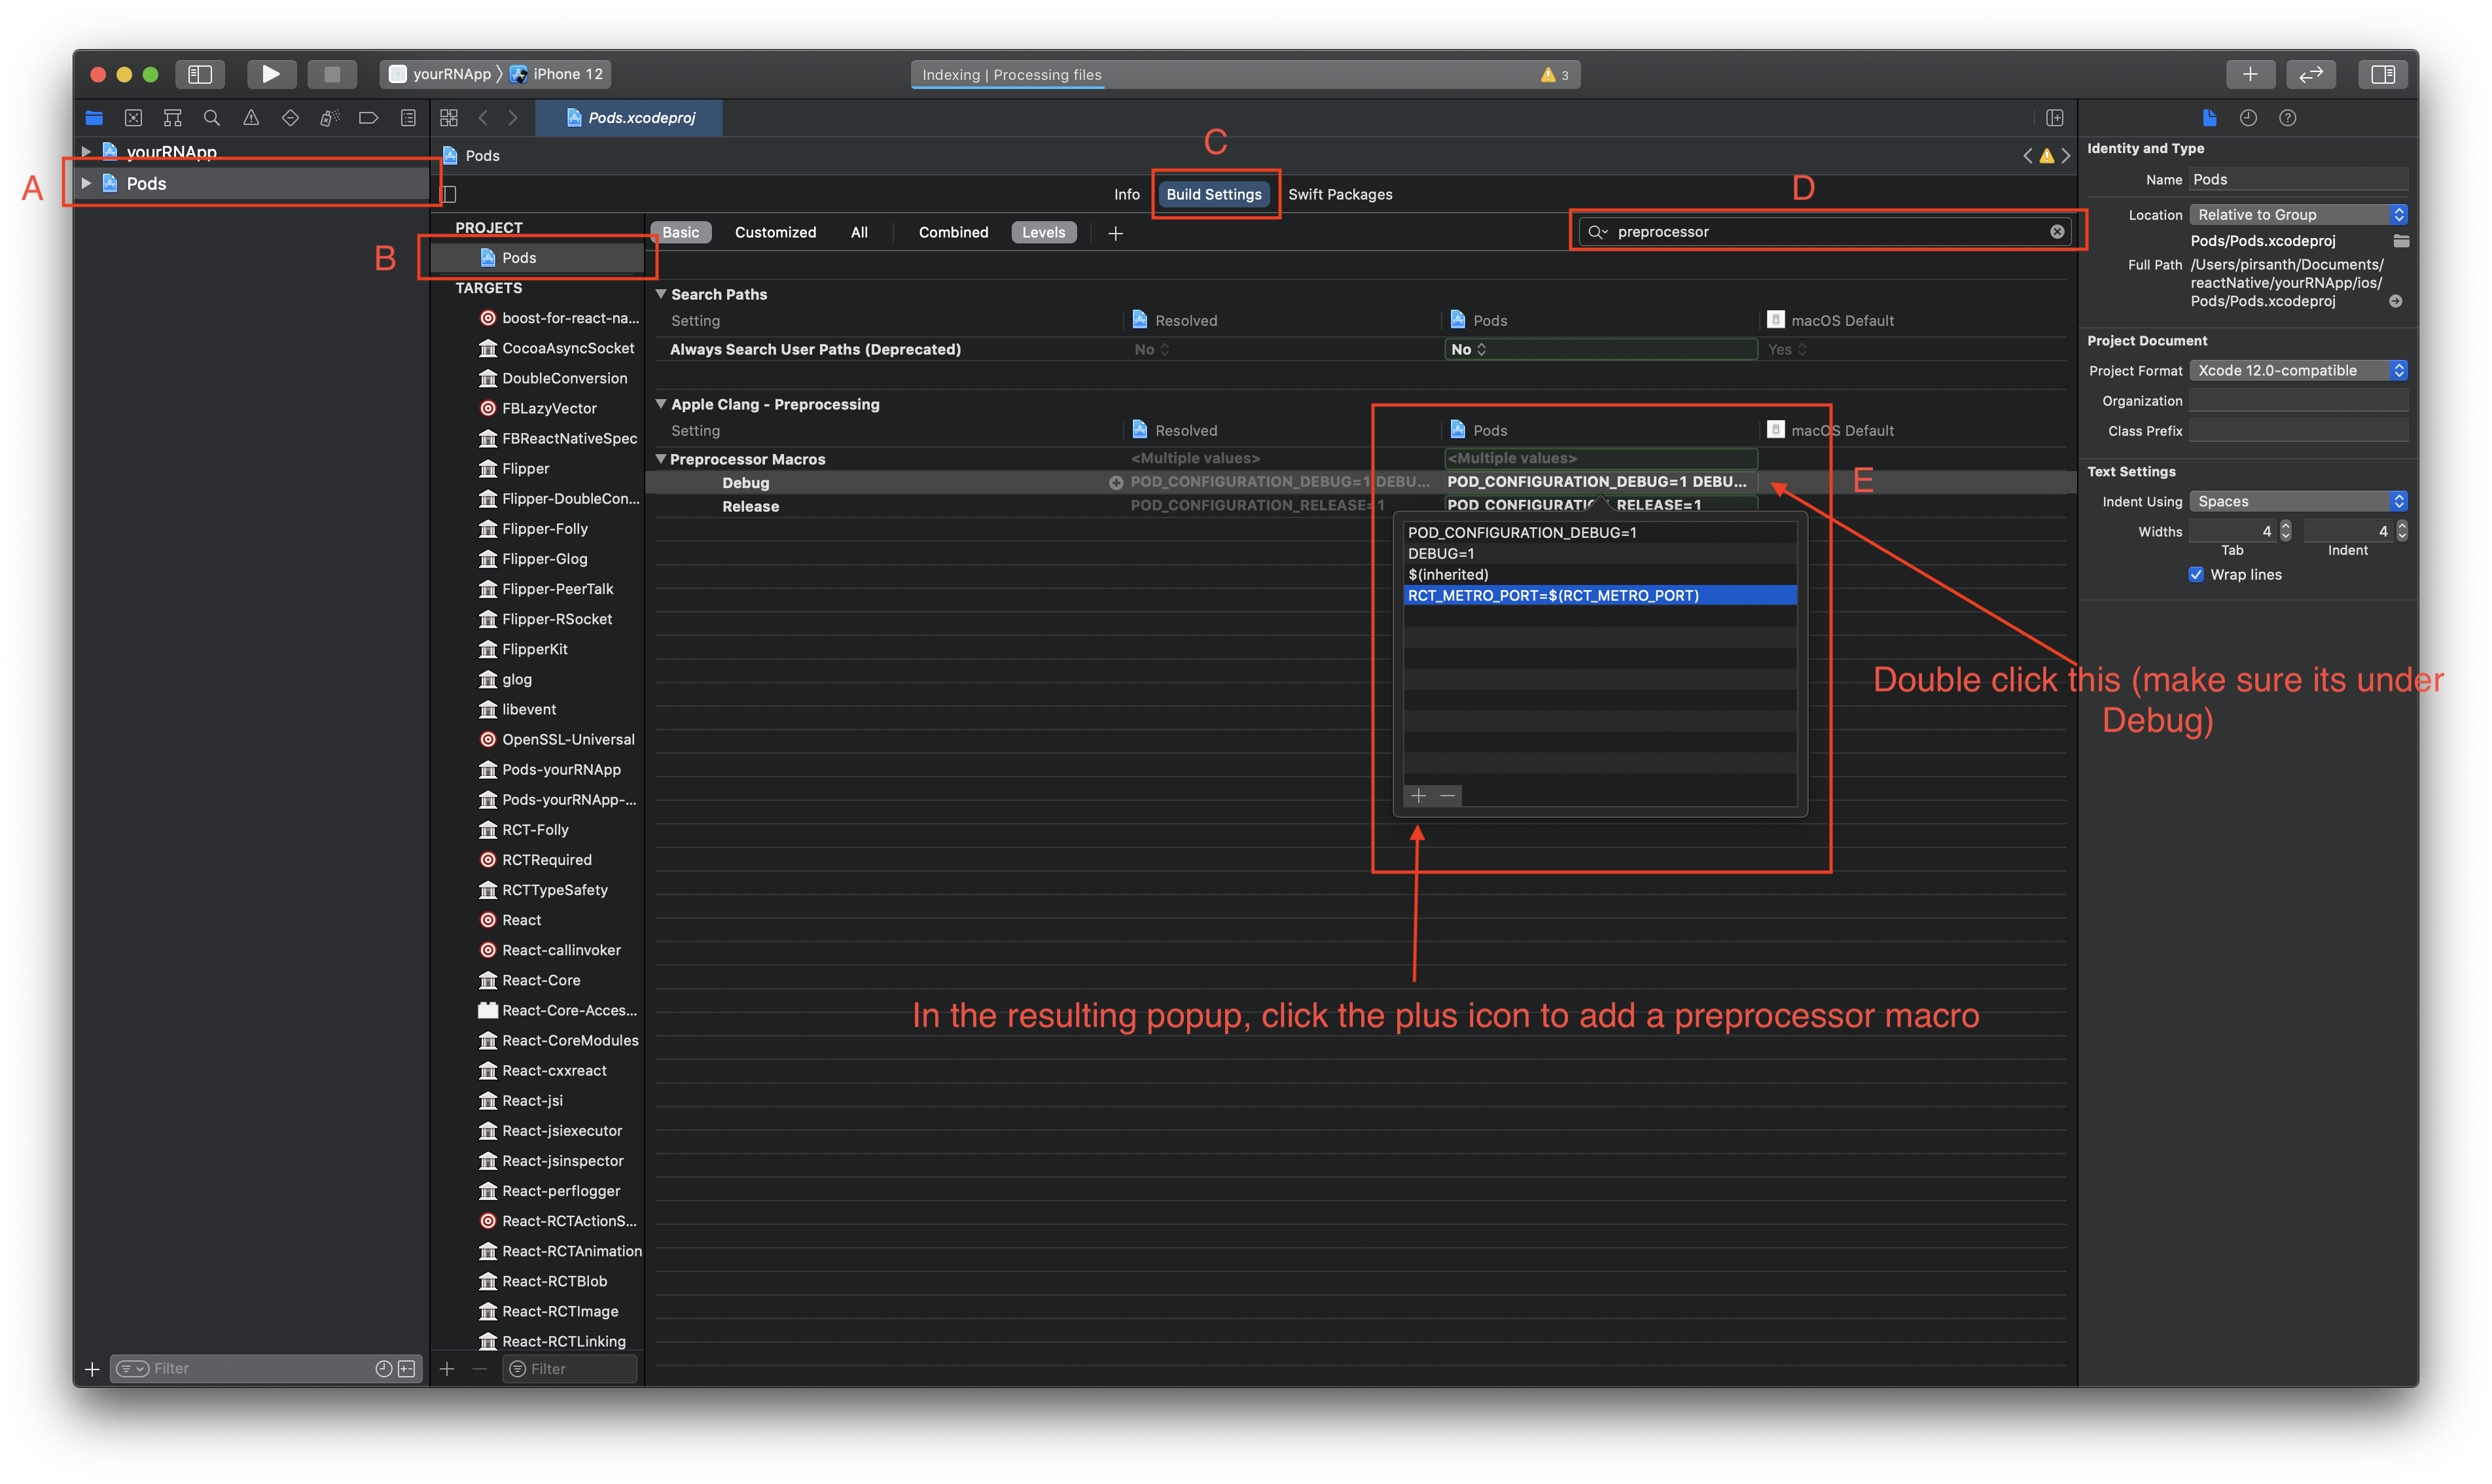The height and width of the screenshot is (1484, 2492).
Task: Toggle the Basic filter button
Action: (680, 232)
